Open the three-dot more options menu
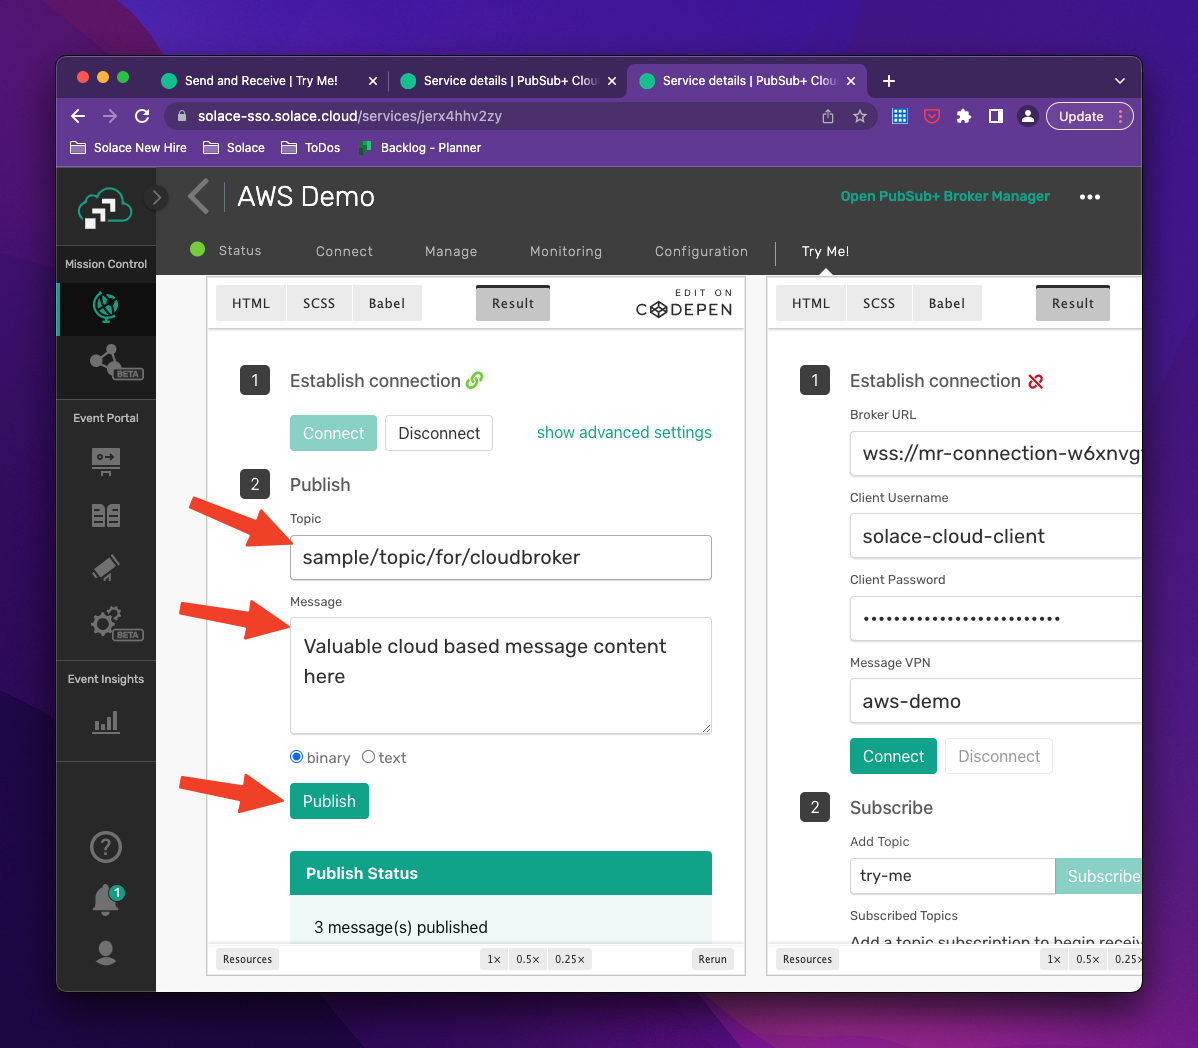This screenshot has height=1048, width=1198. pos(1090,197)
